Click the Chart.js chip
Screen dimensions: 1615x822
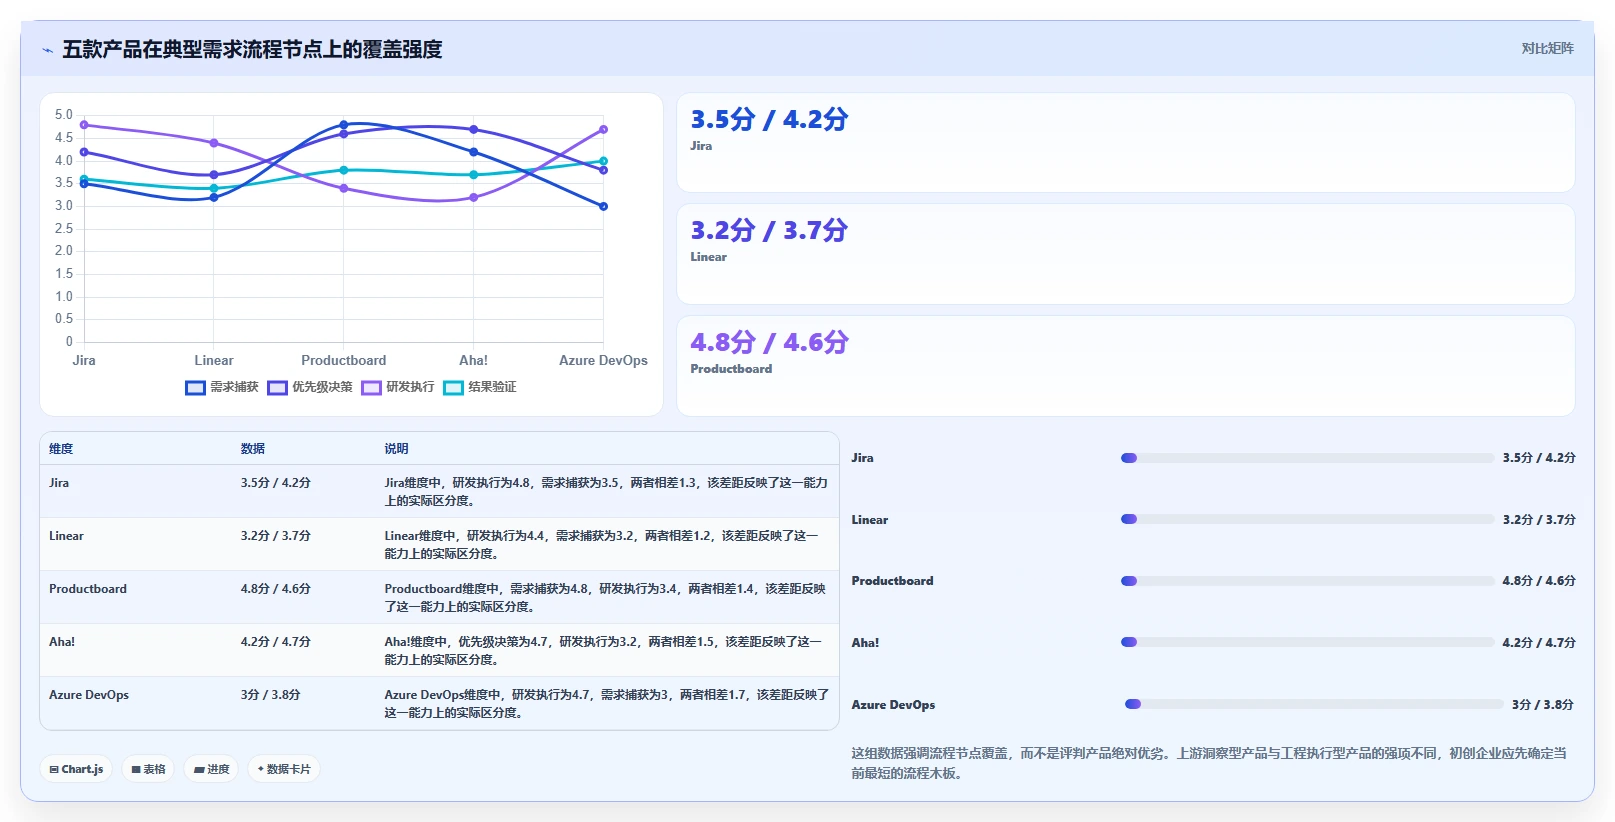[76, 769]
